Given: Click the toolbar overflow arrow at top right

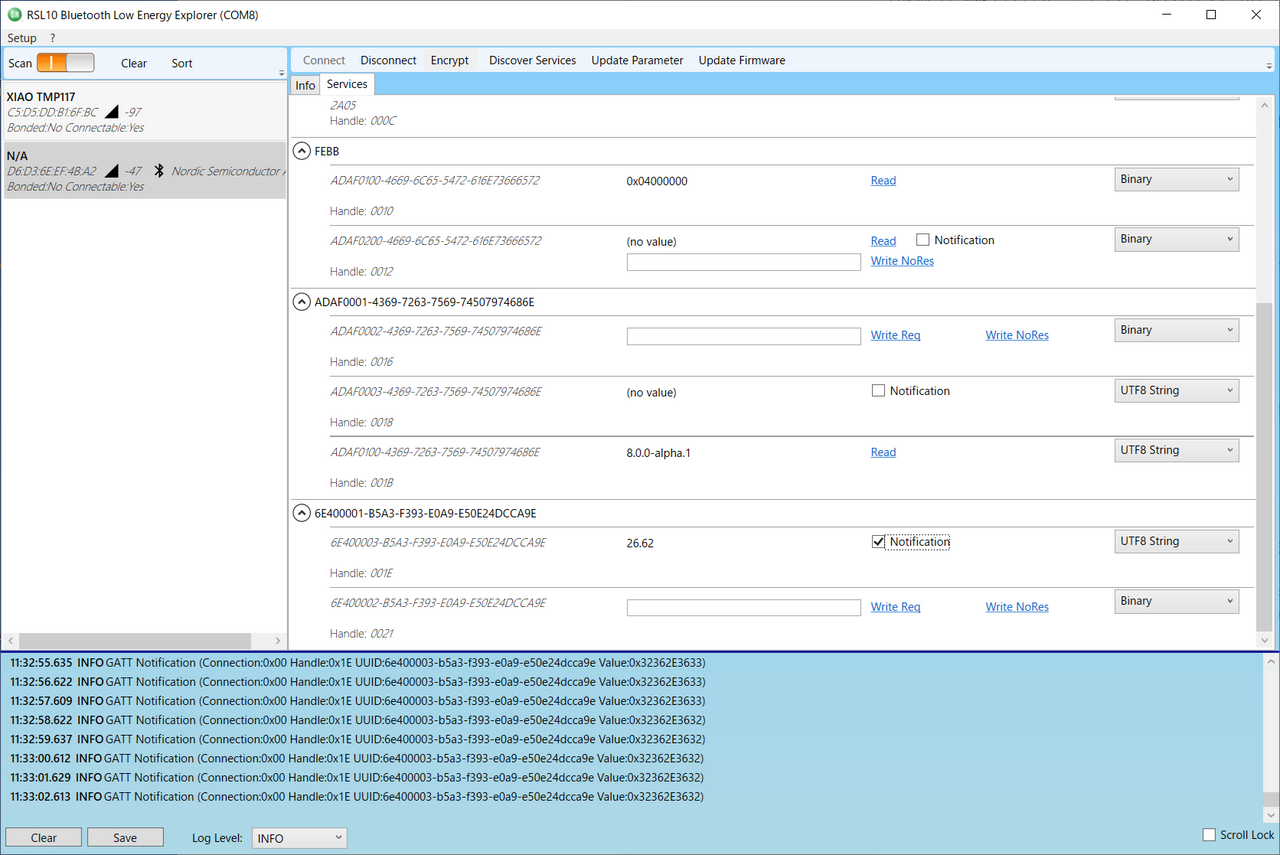Looking at the screenshot, I should [1268, 65].
